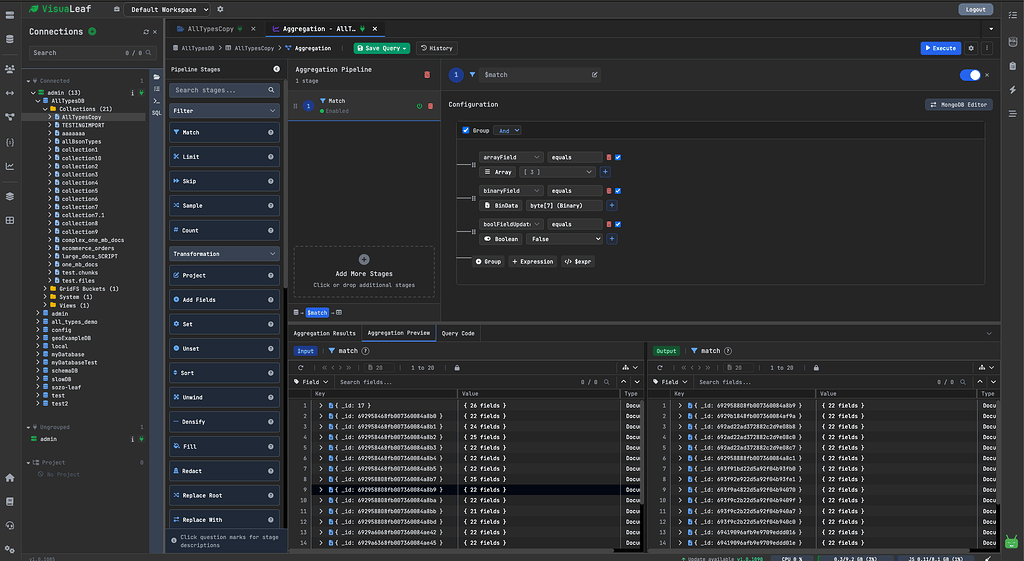
Task: Click AllTypesDB in the breadcrumb
Action: (x=198, y=48)
